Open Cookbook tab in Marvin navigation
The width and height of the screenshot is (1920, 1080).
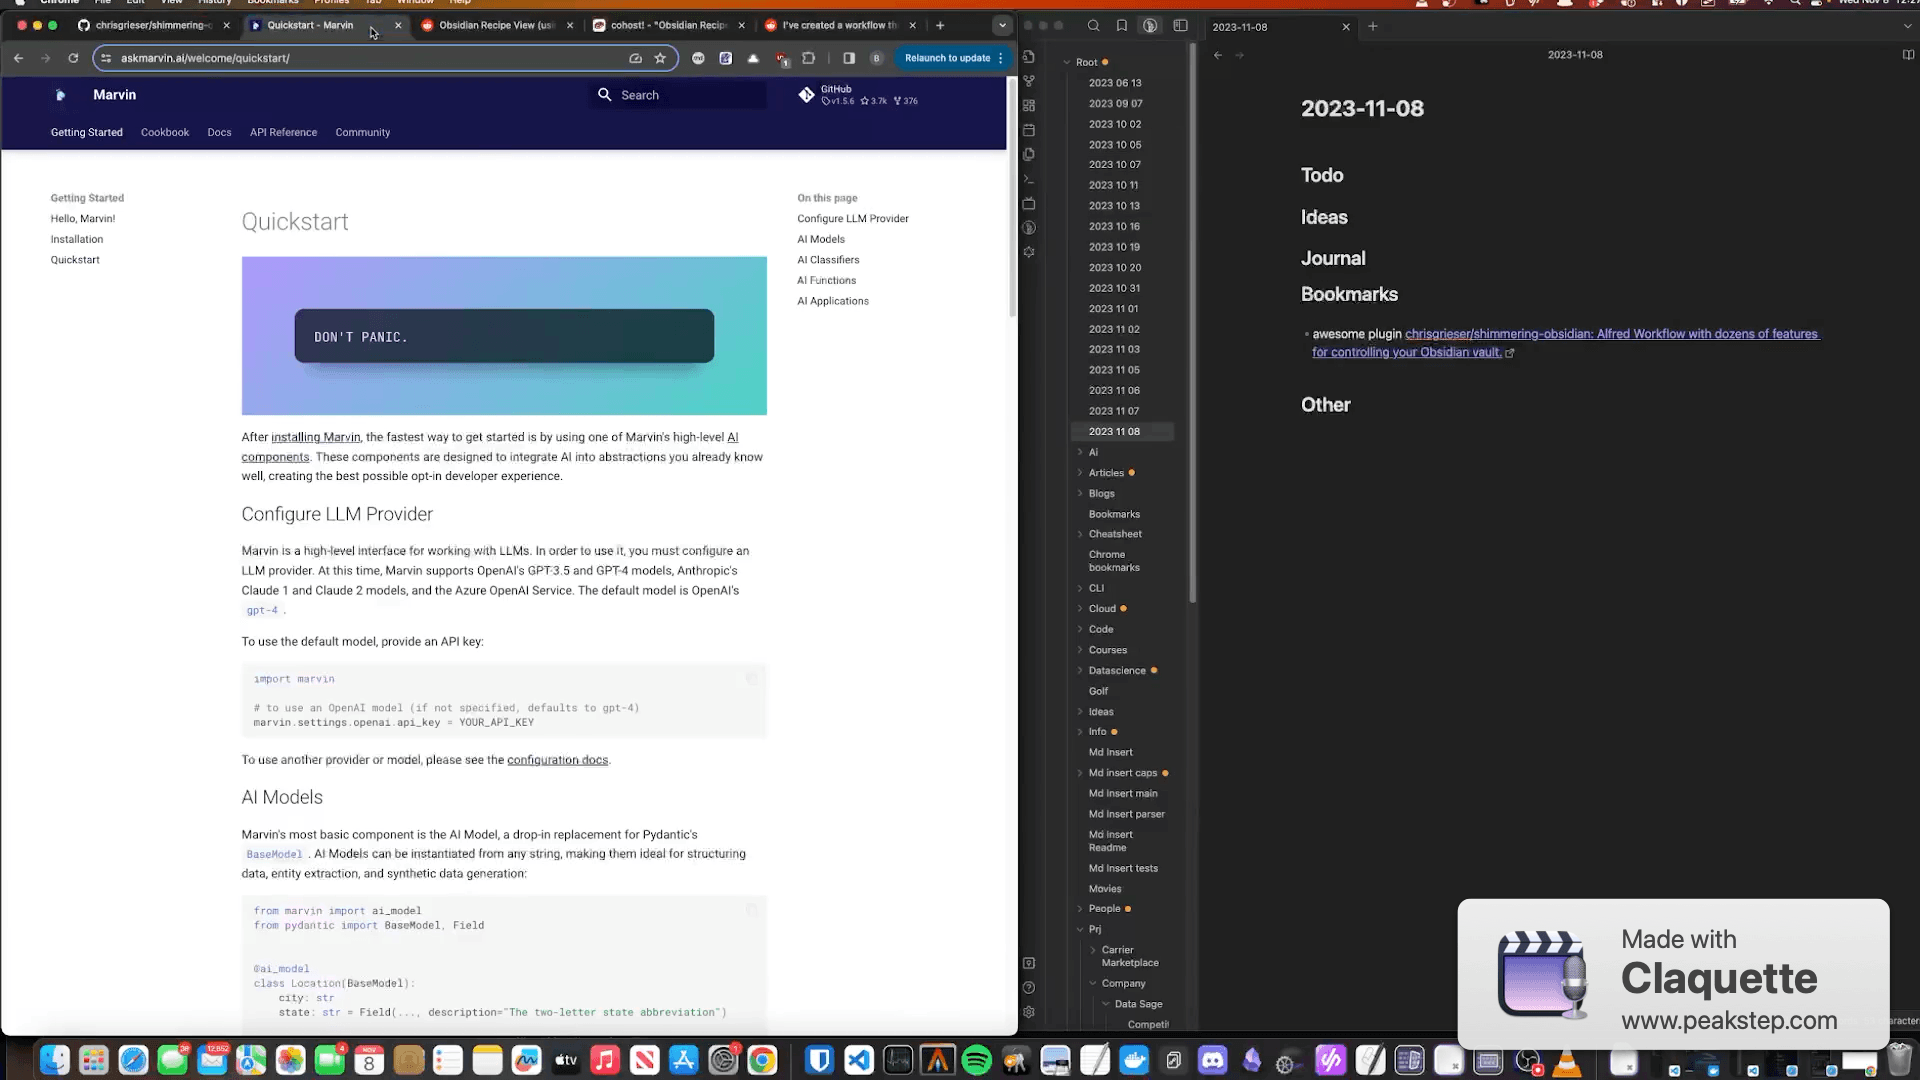(164, 132)
